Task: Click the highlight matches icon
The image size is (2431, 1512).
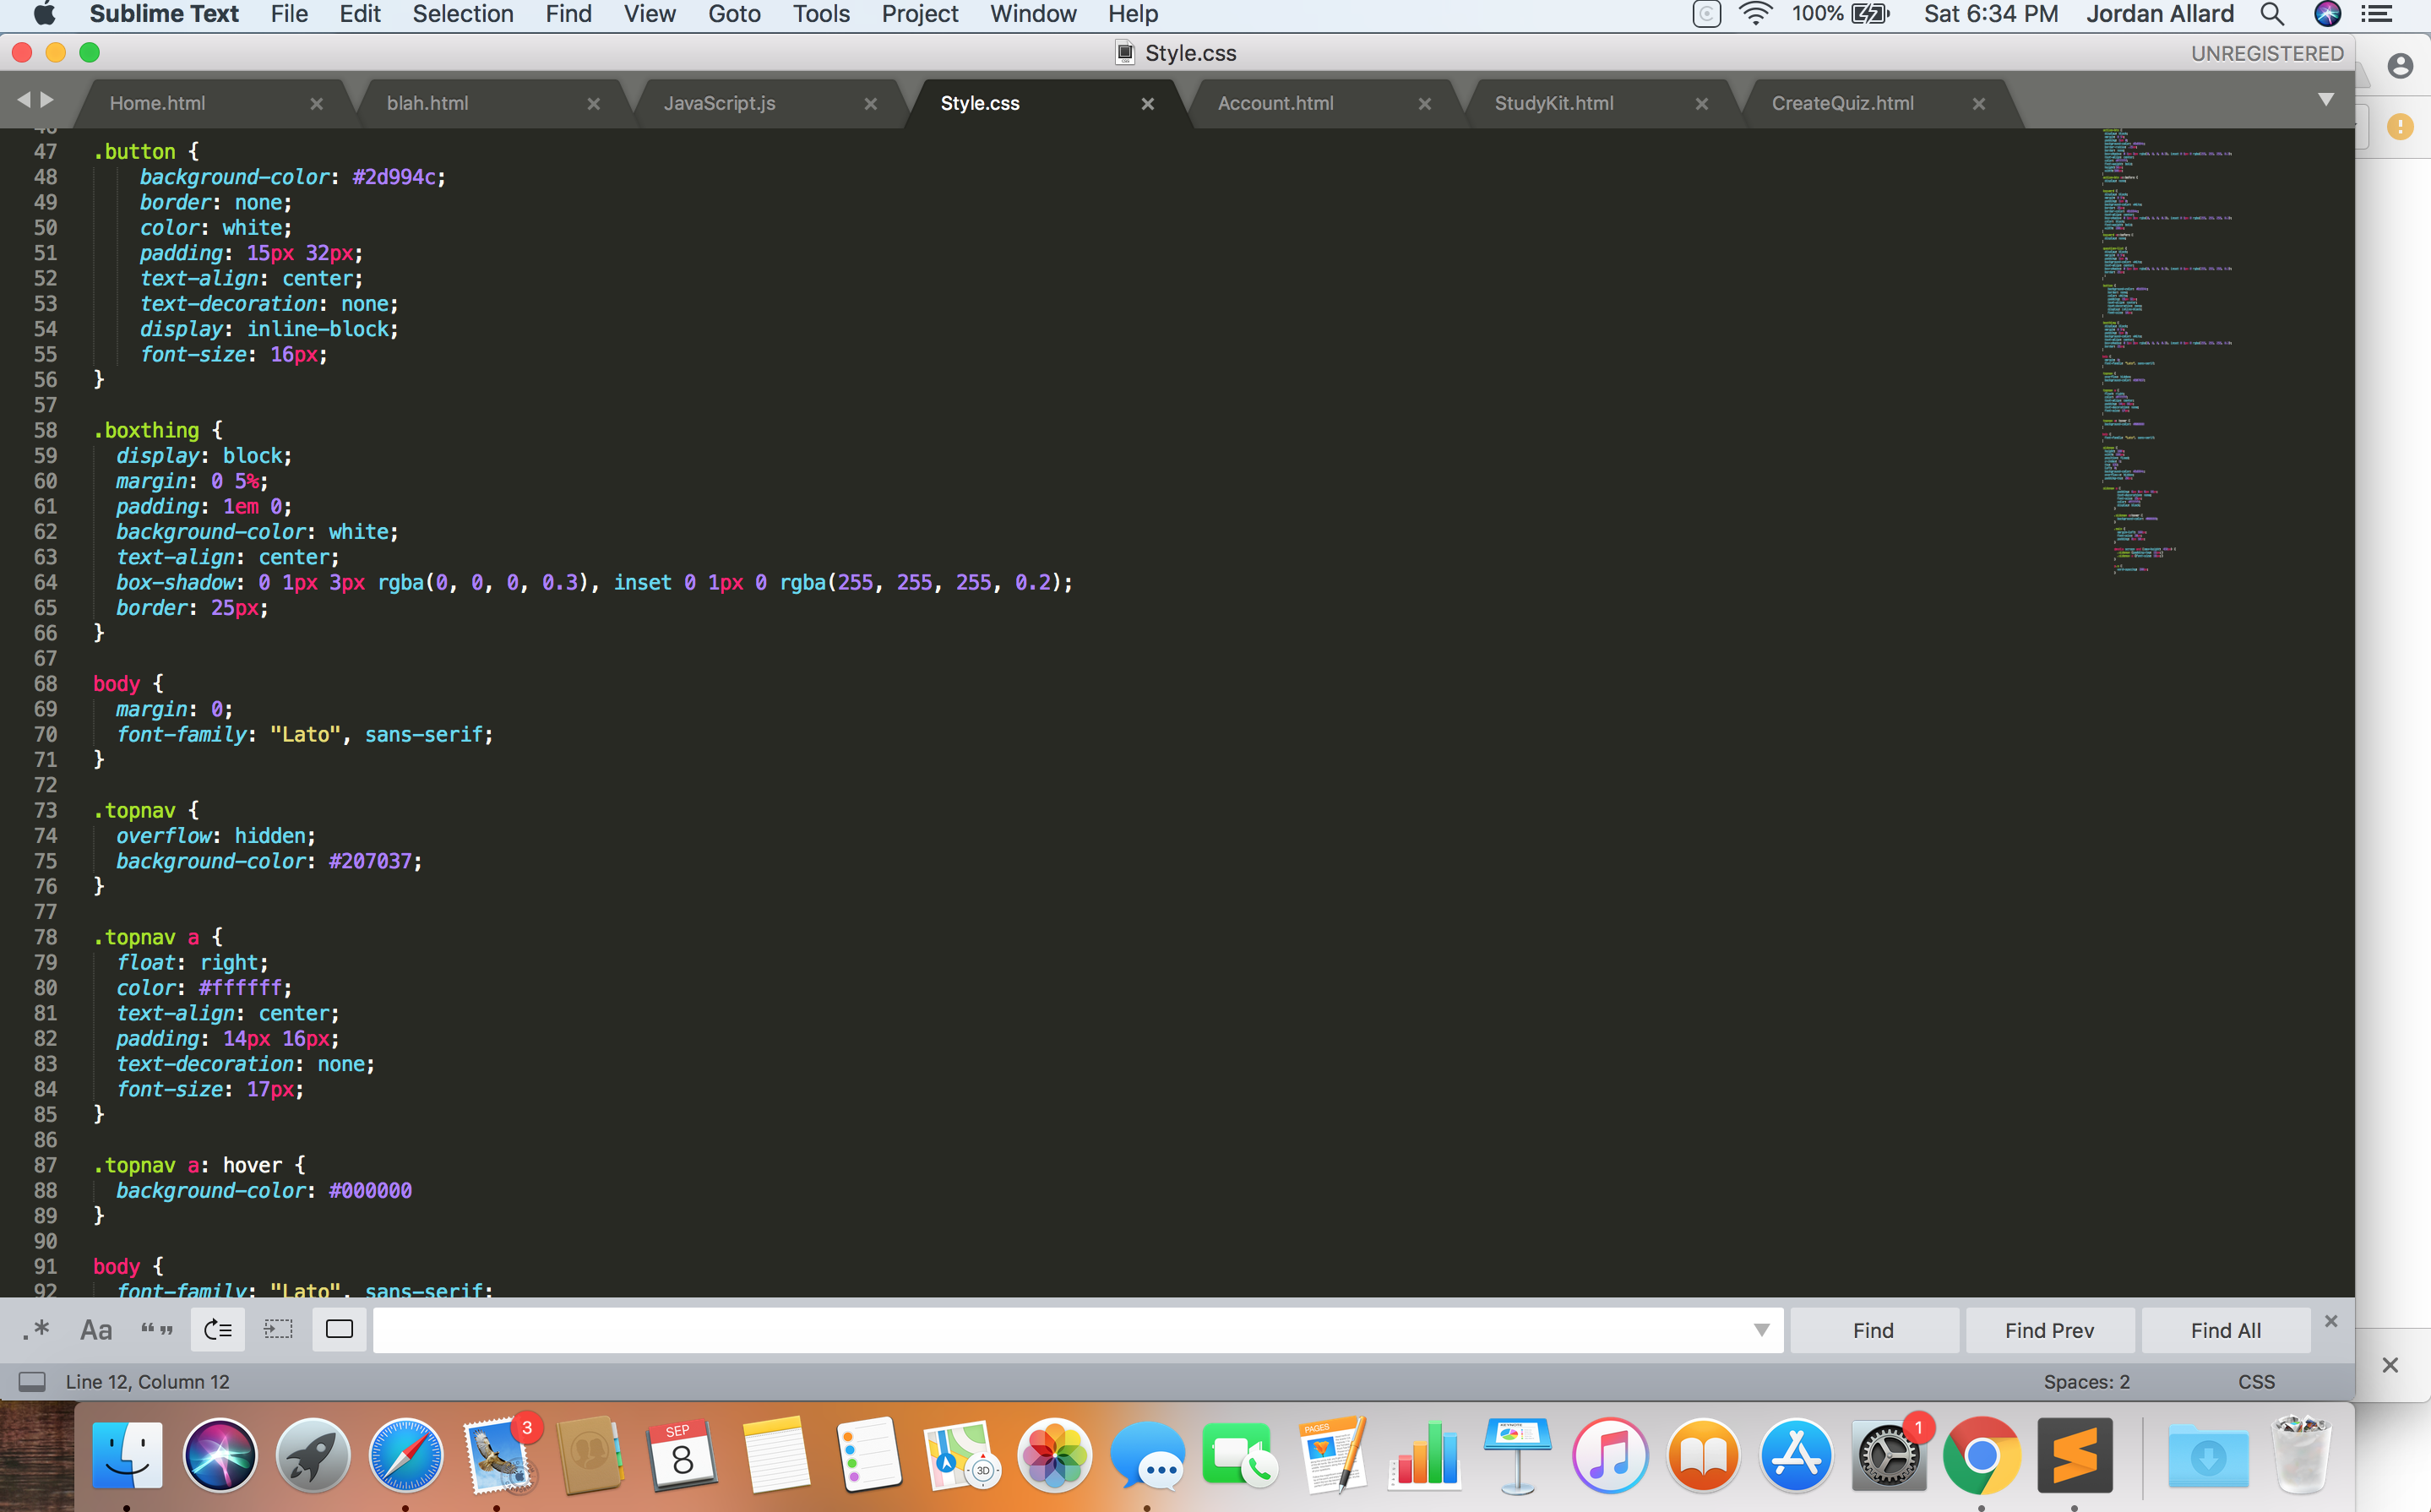Action: [339, 1330]
